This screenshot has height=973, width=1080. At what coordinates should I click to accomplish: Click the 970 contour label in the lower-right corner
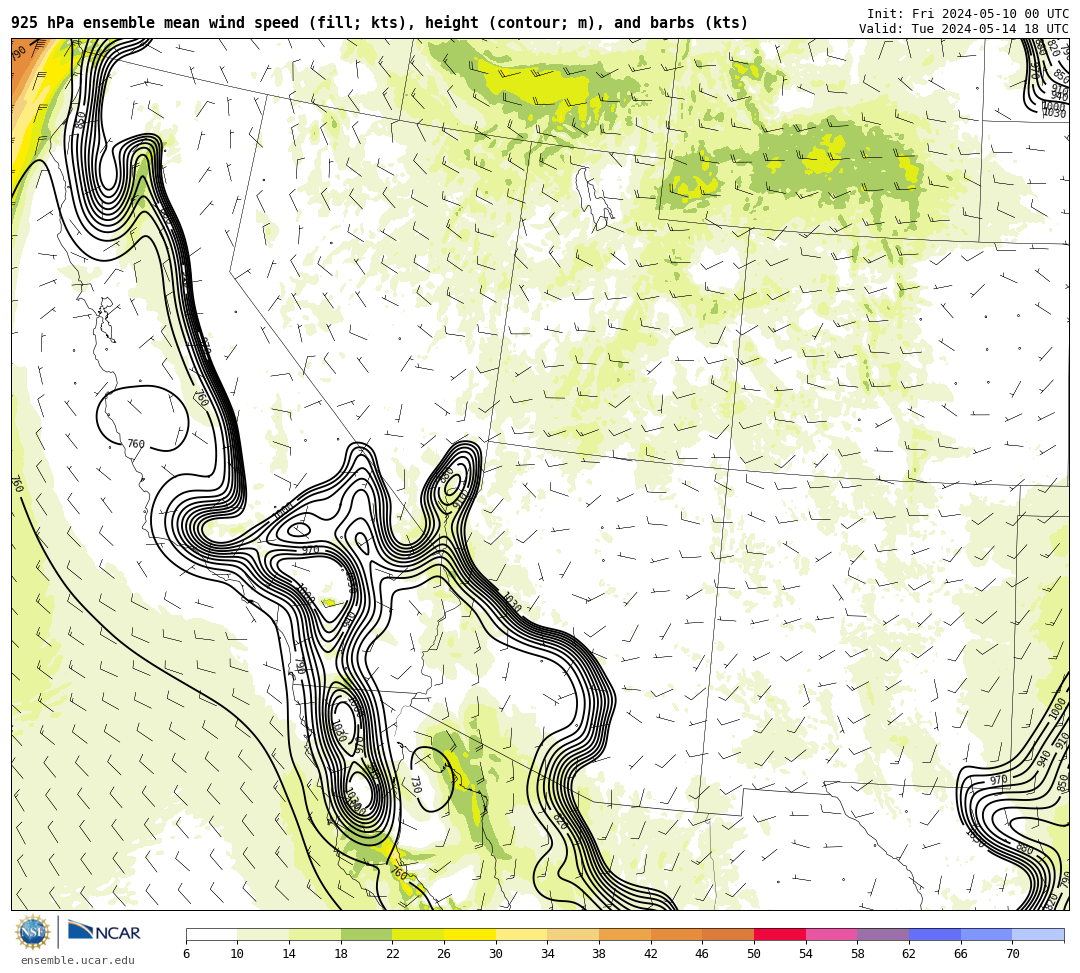click(999, 780)
